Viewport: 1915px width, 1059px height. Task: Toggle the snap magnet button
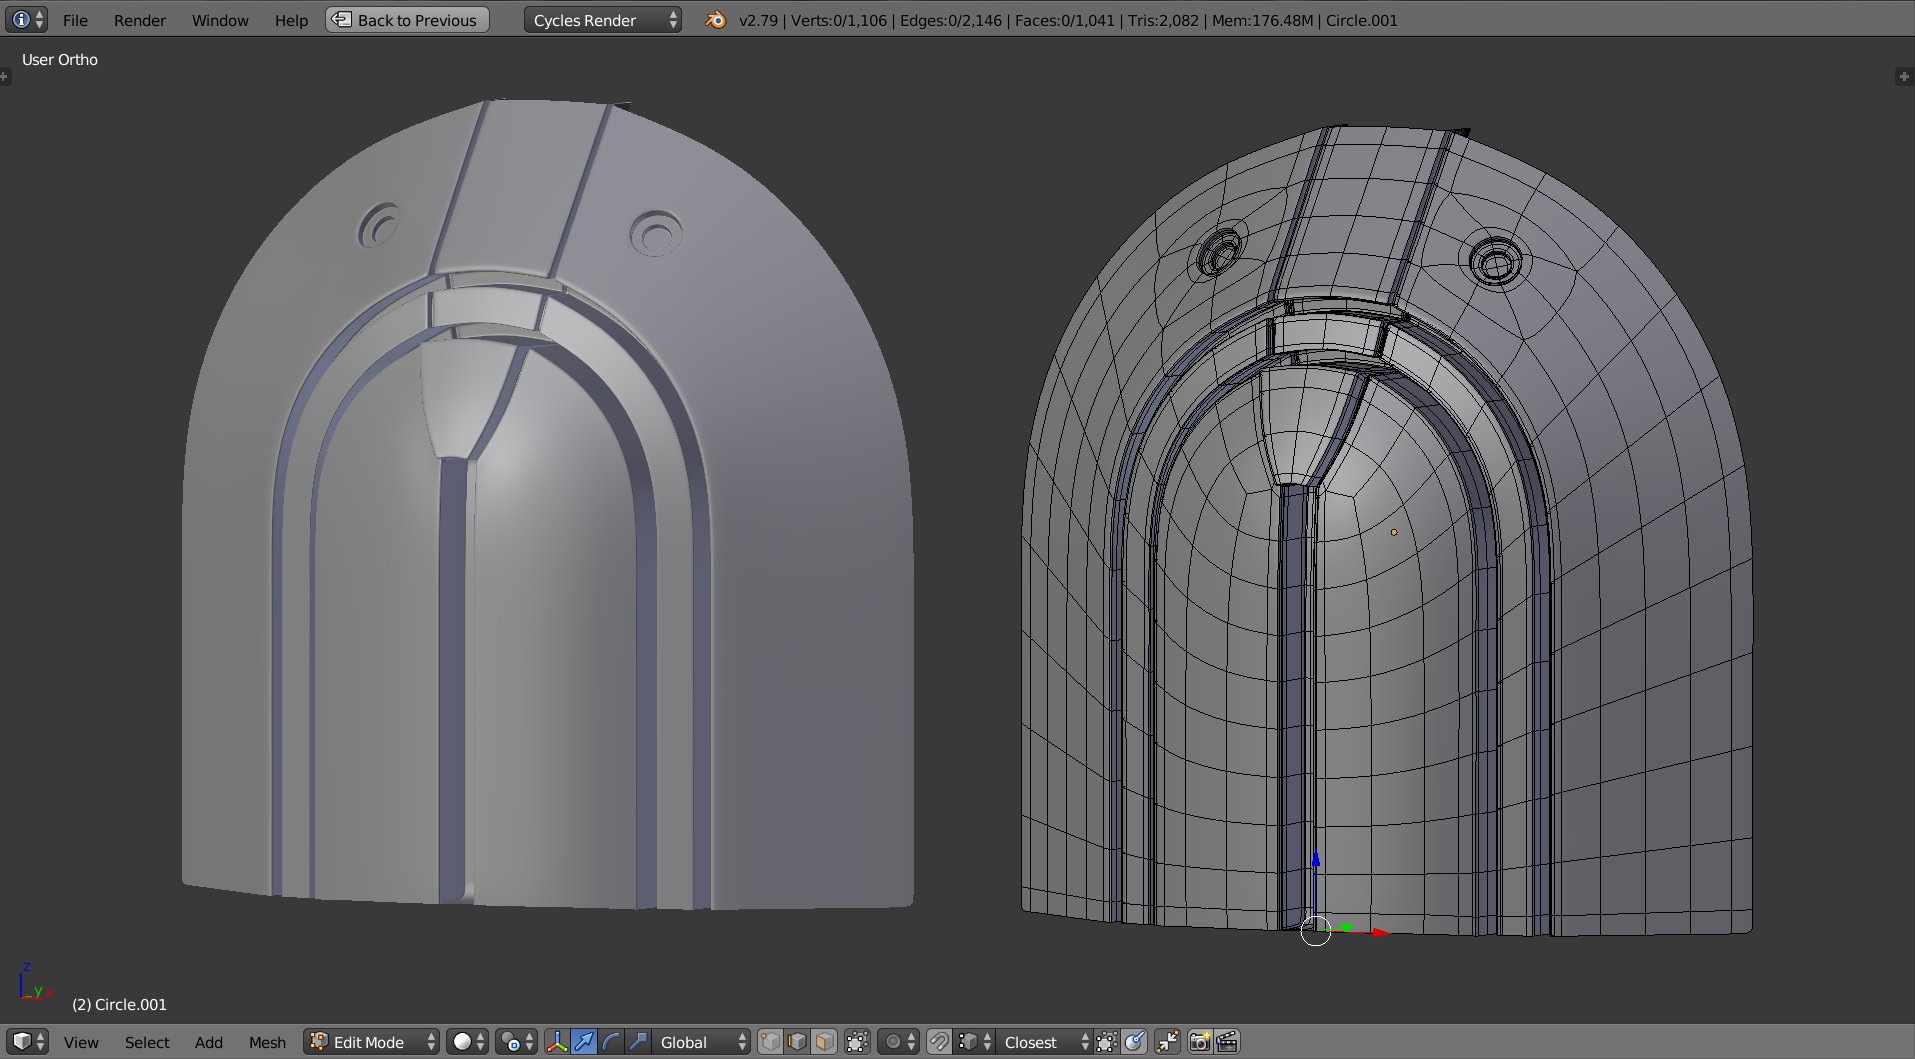938,1042
